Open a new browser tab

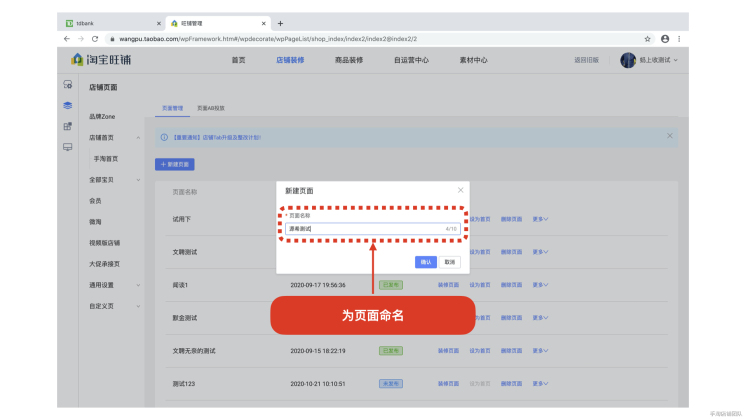point(280,23)
